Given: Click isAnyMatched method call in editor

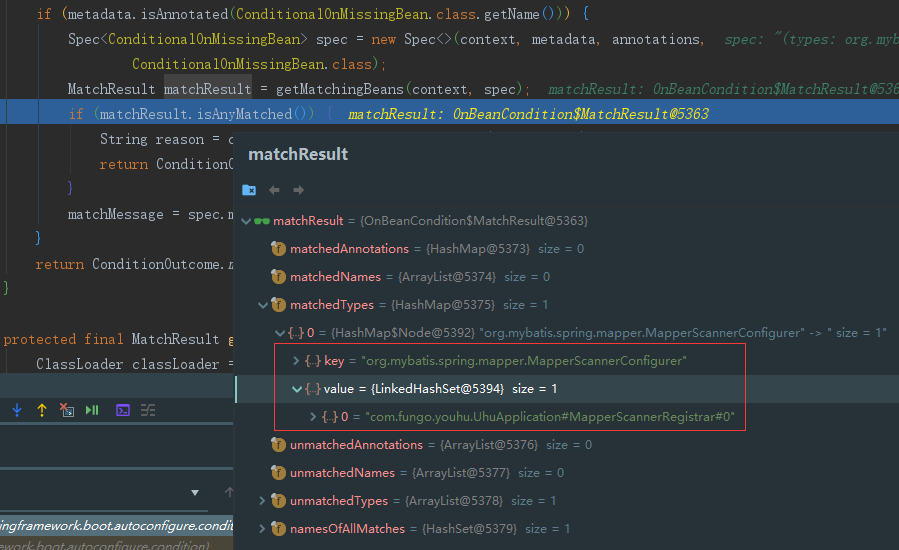Looking at the screenshot, I should [x=244, y=114].
